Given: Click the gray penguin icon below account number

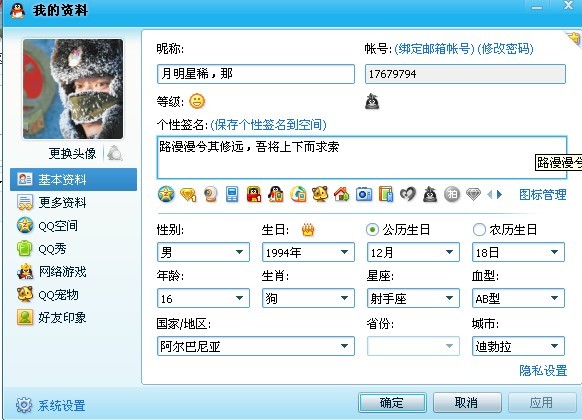Looking at the screenshot, I should (372, 102).
